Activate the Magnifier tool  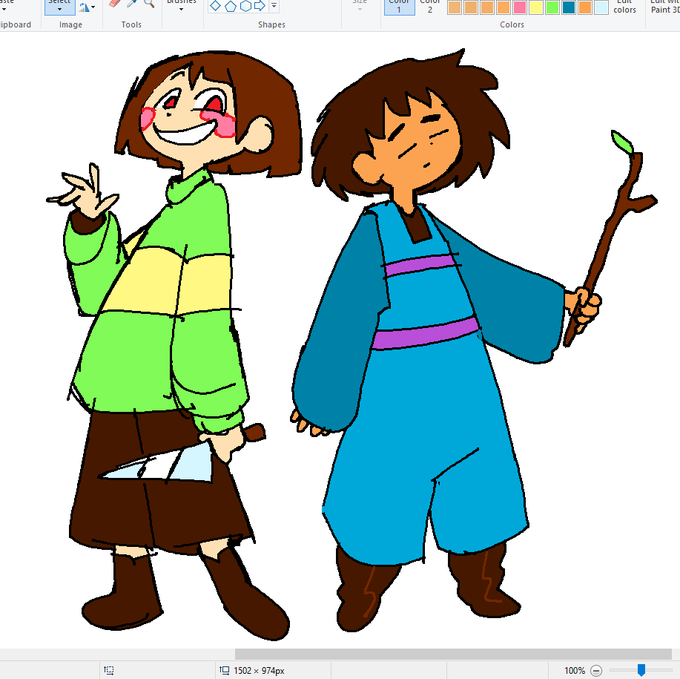point(149,3)
